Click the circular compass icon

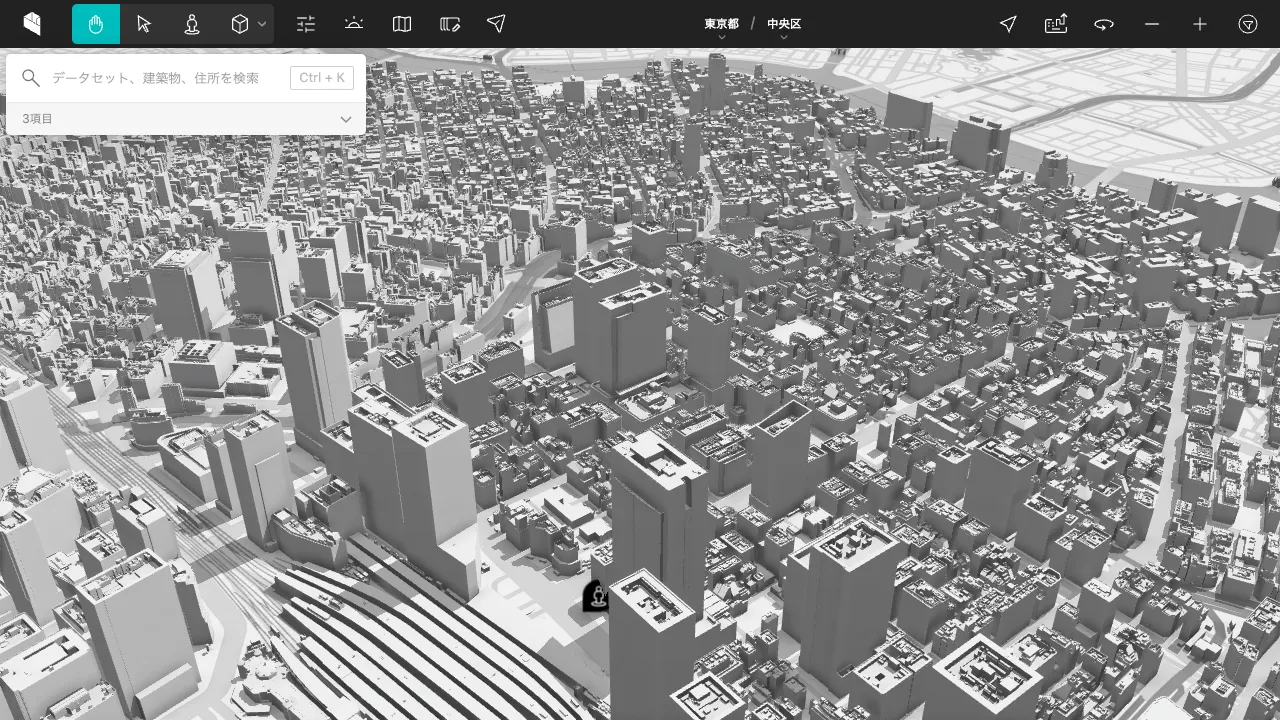1248,24
